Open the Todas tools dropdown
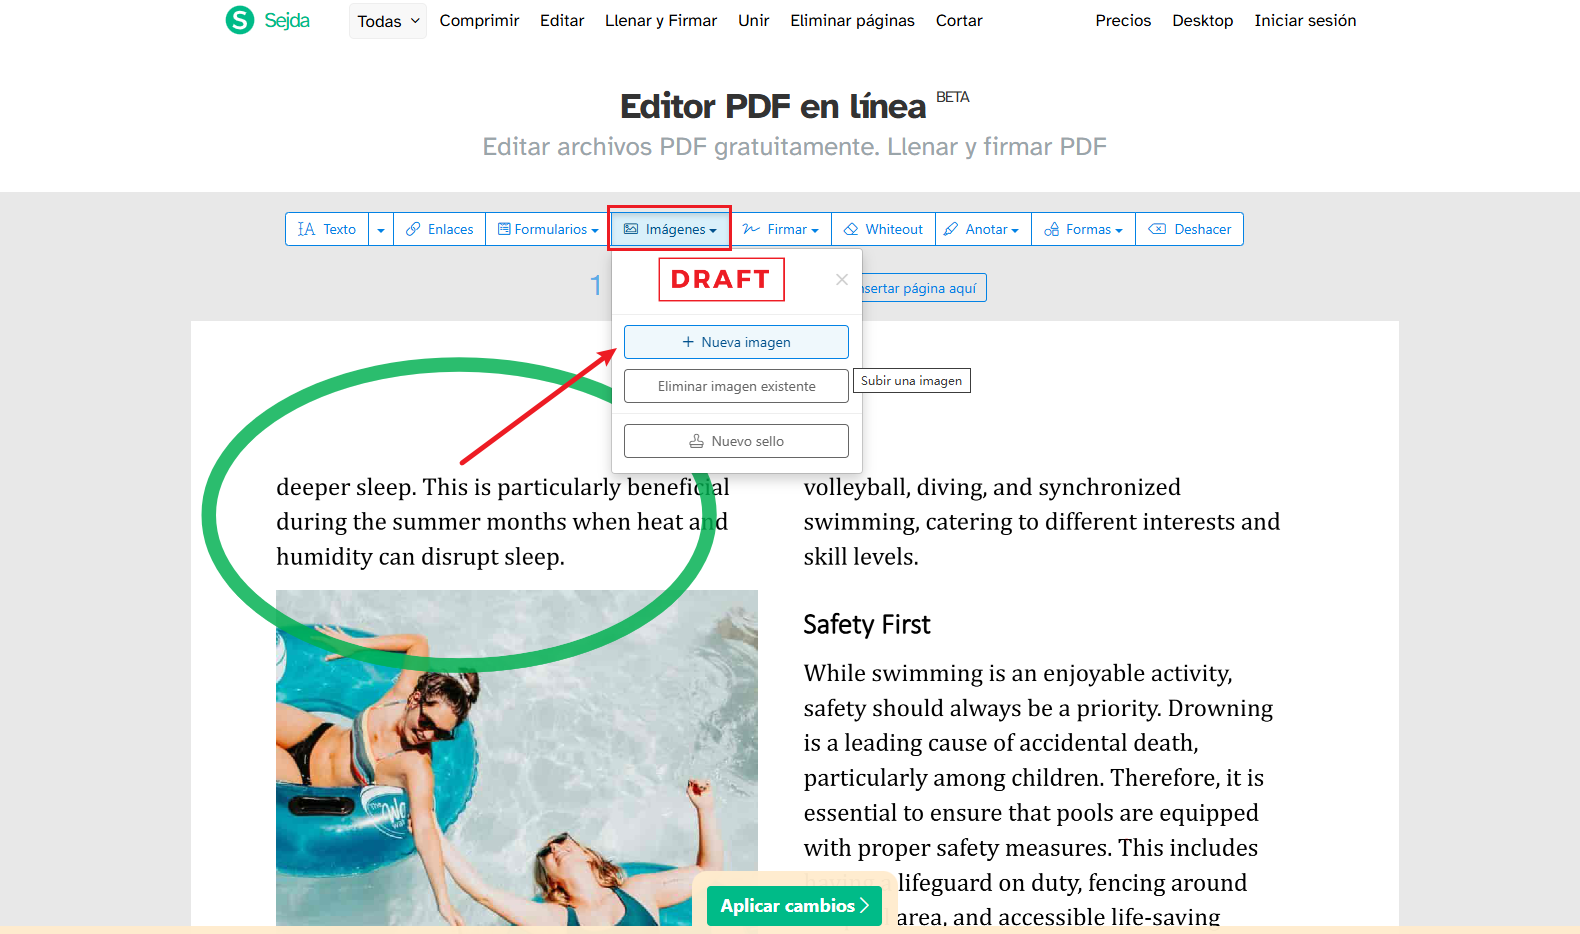Screen dimensions: 1580x934 click(x=388, y=21)
